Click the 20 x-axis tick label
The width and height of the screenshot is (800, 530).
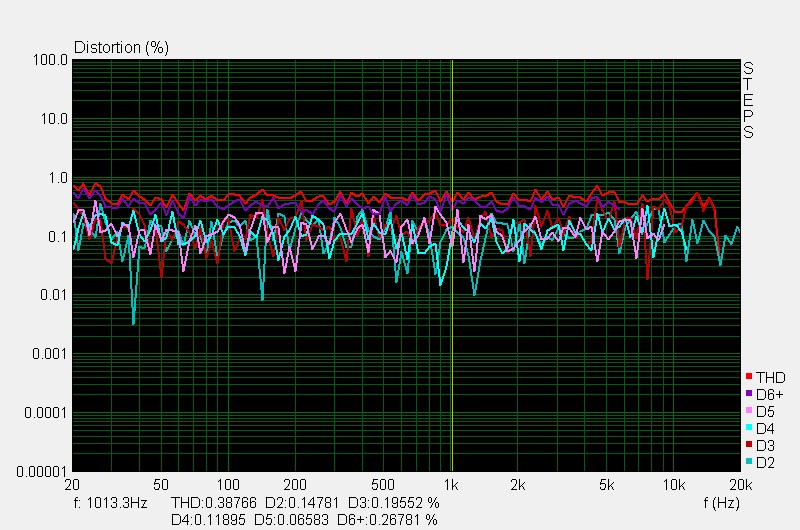[x=72, y=485]
